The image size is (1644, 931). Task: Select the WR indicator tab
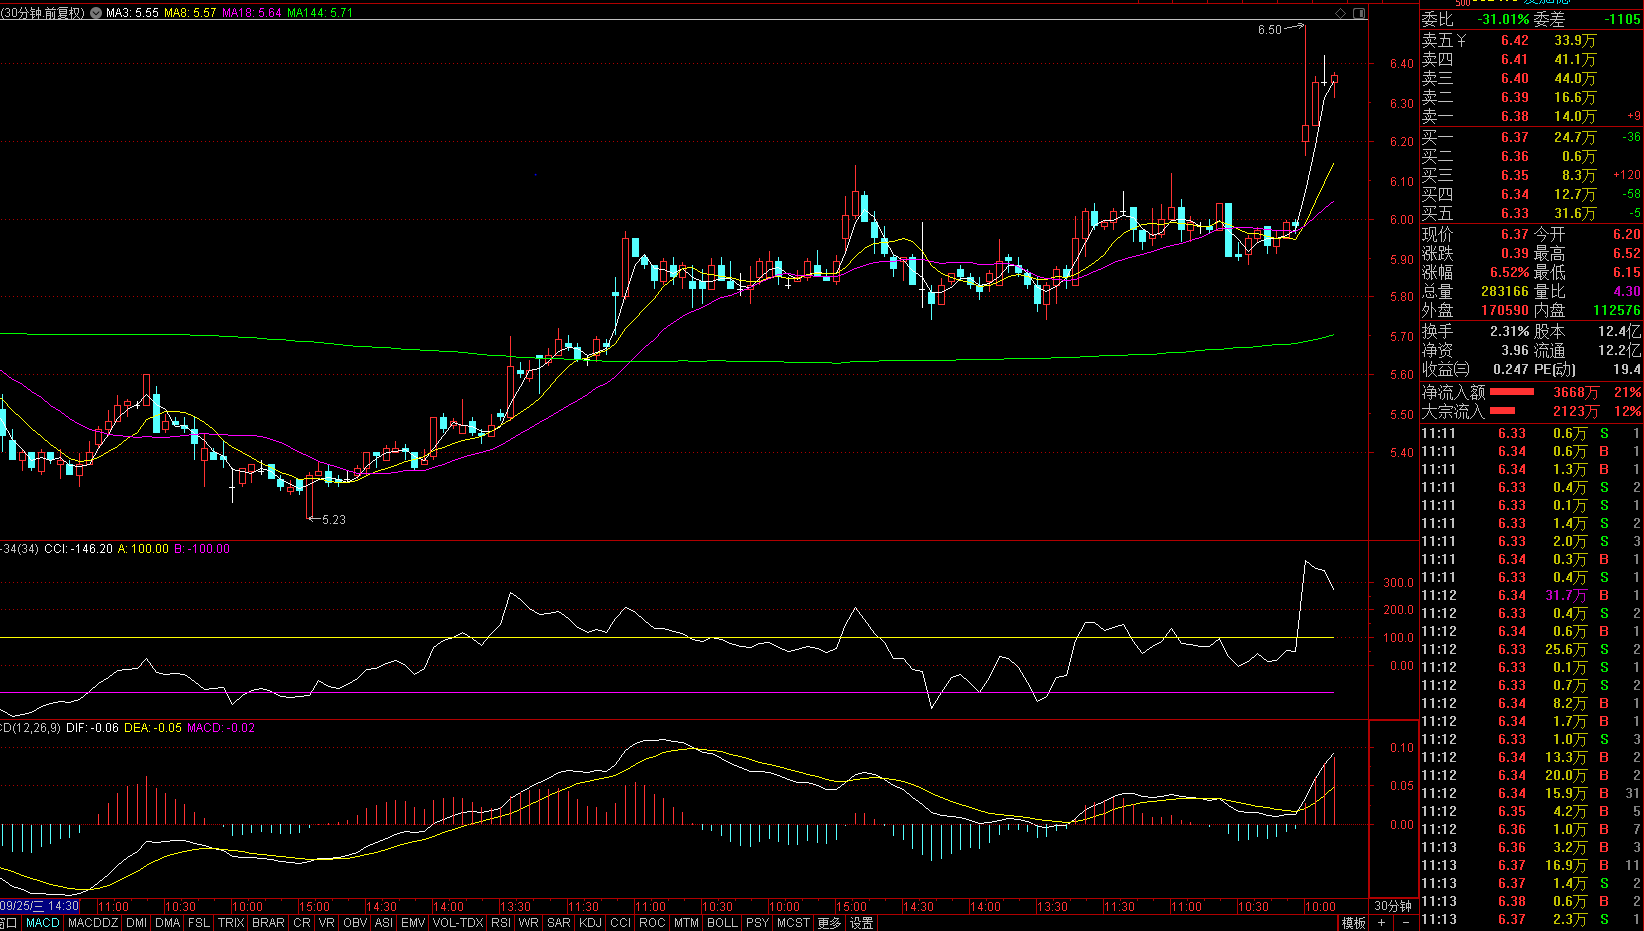[529, 923]
